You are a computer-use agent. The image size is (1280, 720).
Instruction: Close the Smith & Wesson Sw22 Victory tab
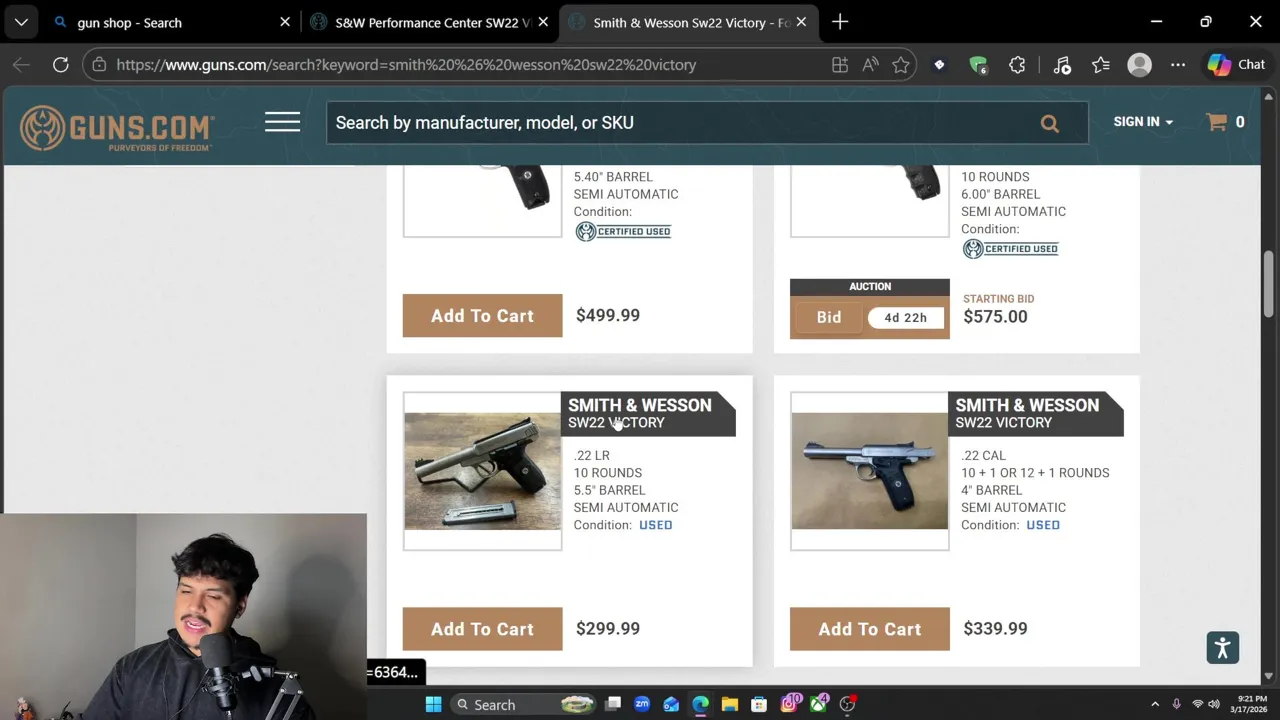click(801, 22)
